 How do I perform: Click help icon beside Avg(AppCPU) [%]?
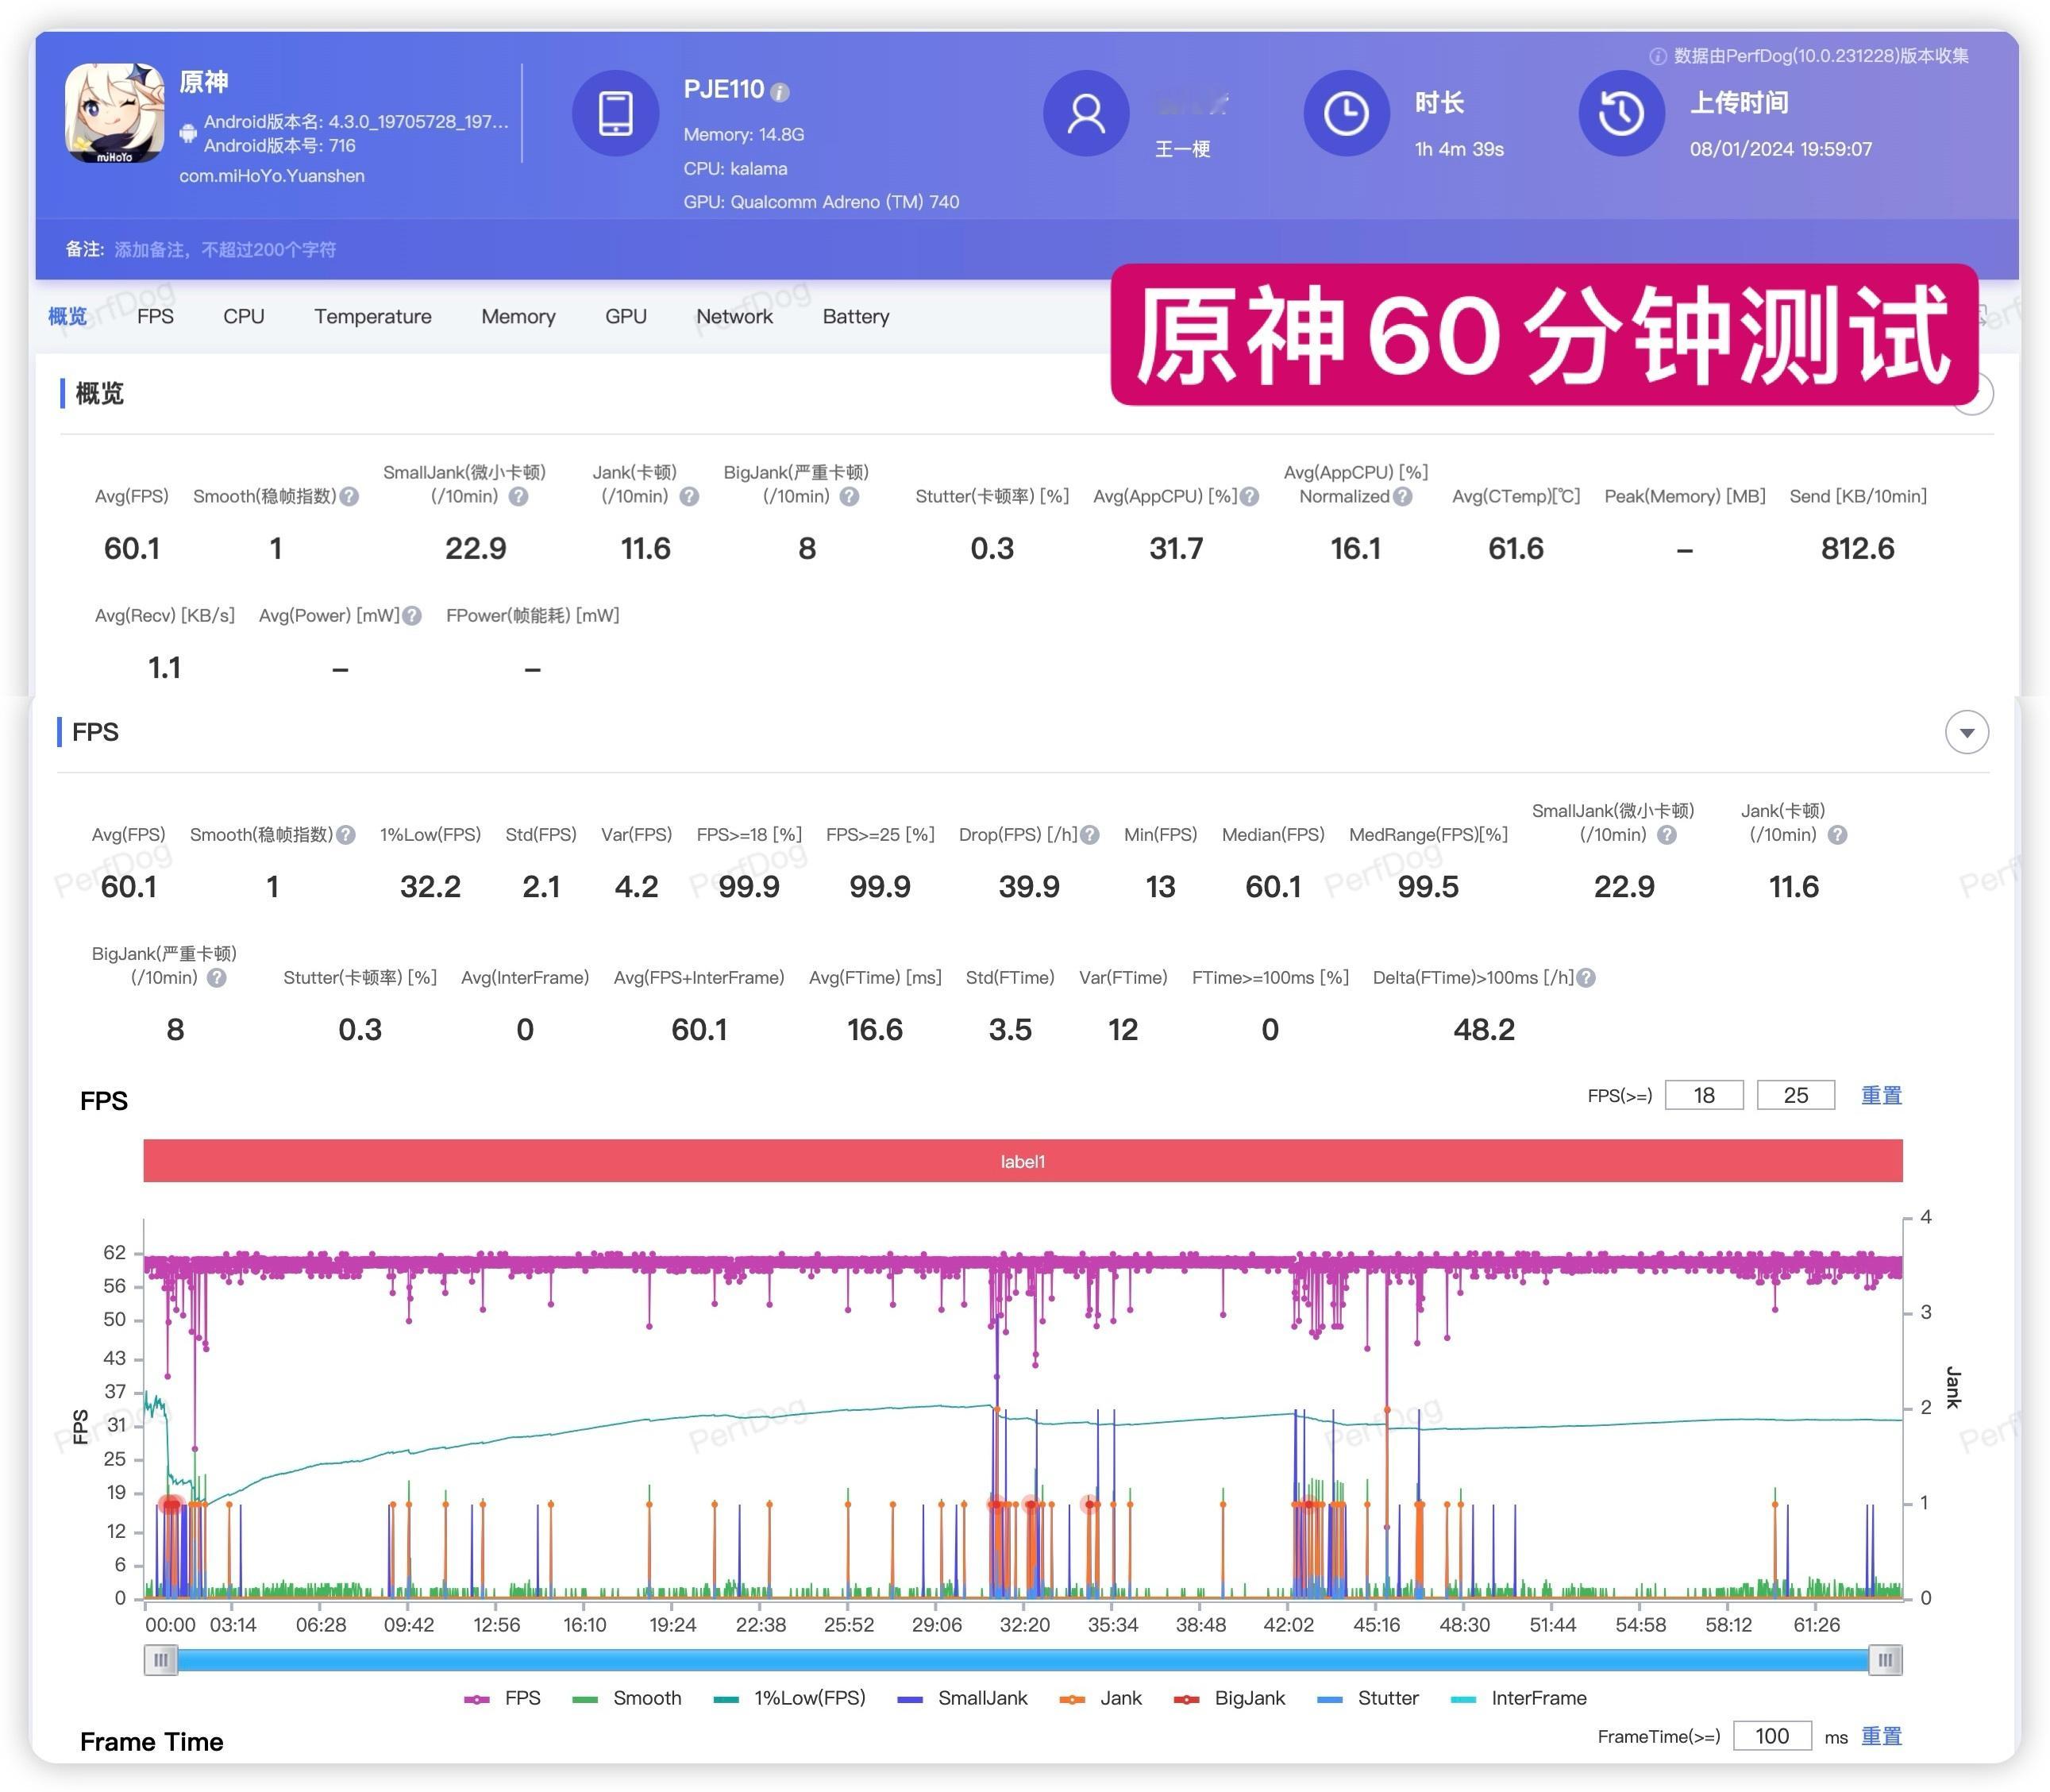[x=1249, y=496]
